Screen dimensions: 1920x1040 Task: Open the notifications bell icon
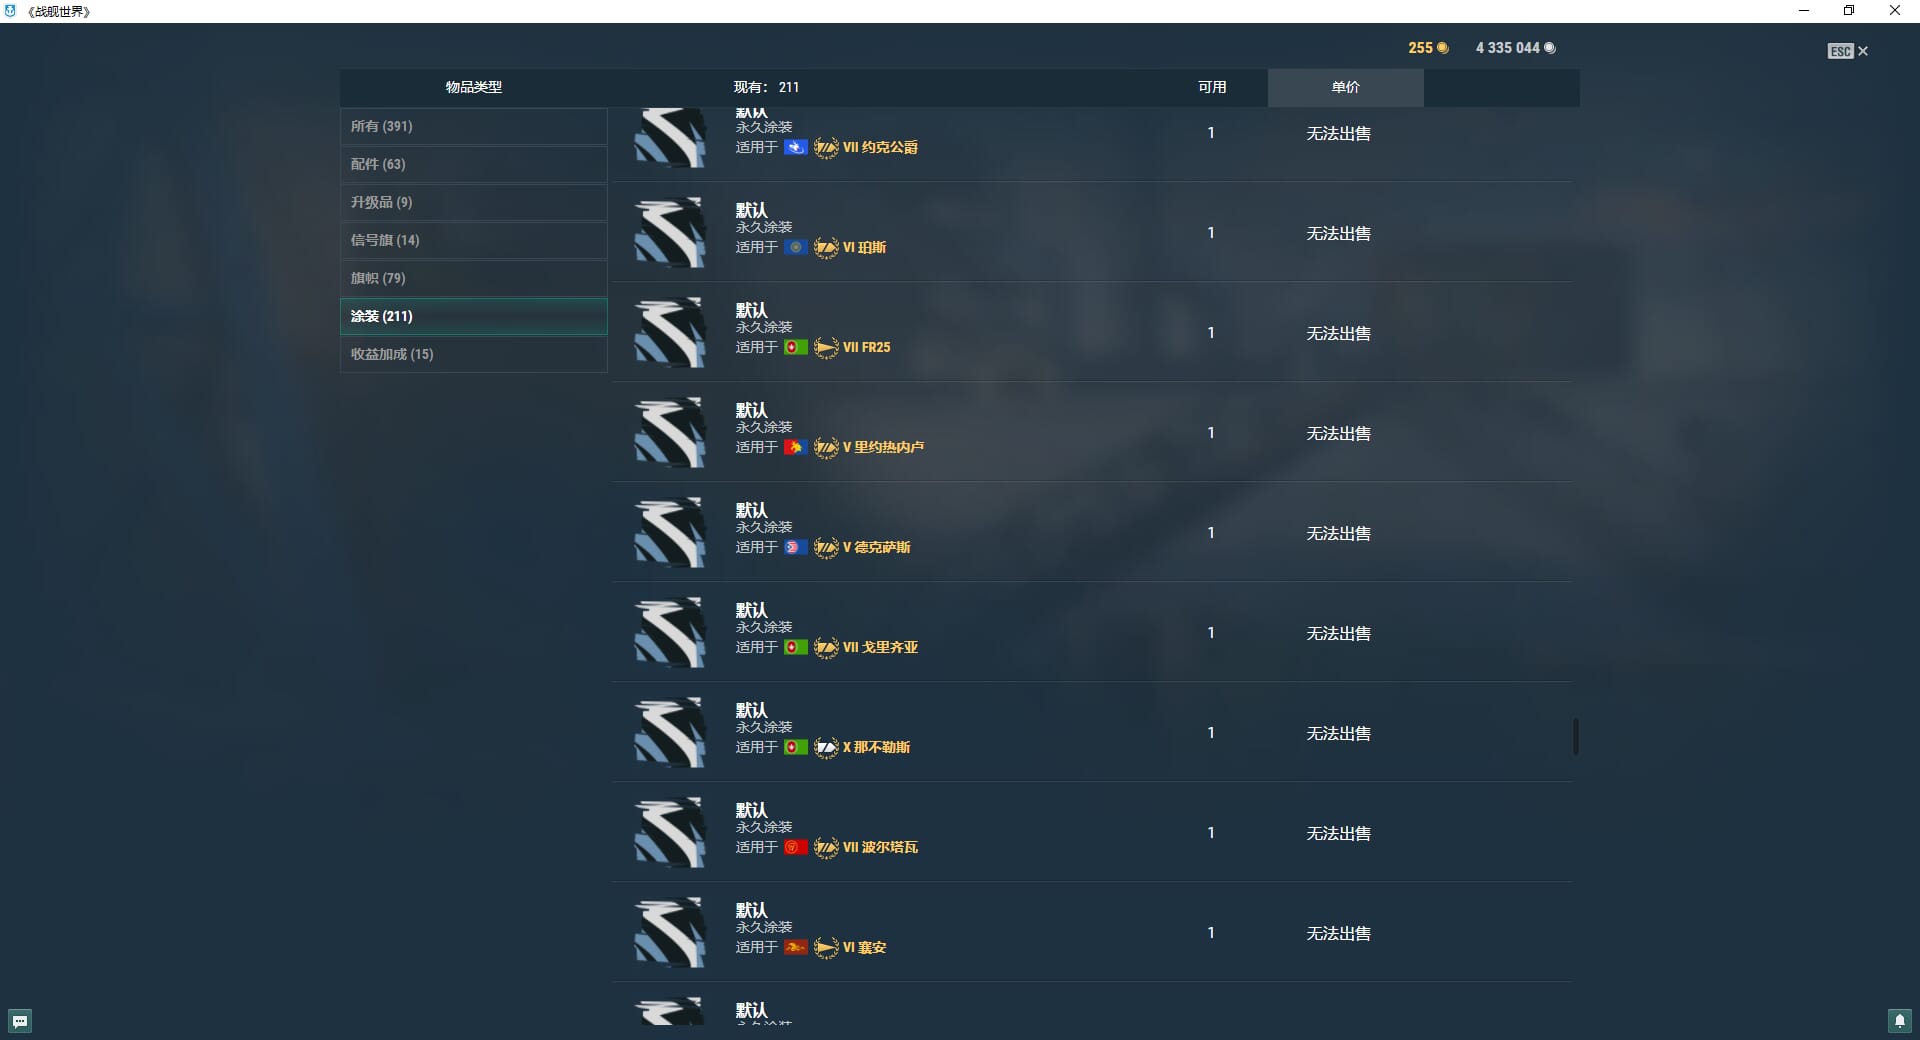click(x=1899, y=1021)
